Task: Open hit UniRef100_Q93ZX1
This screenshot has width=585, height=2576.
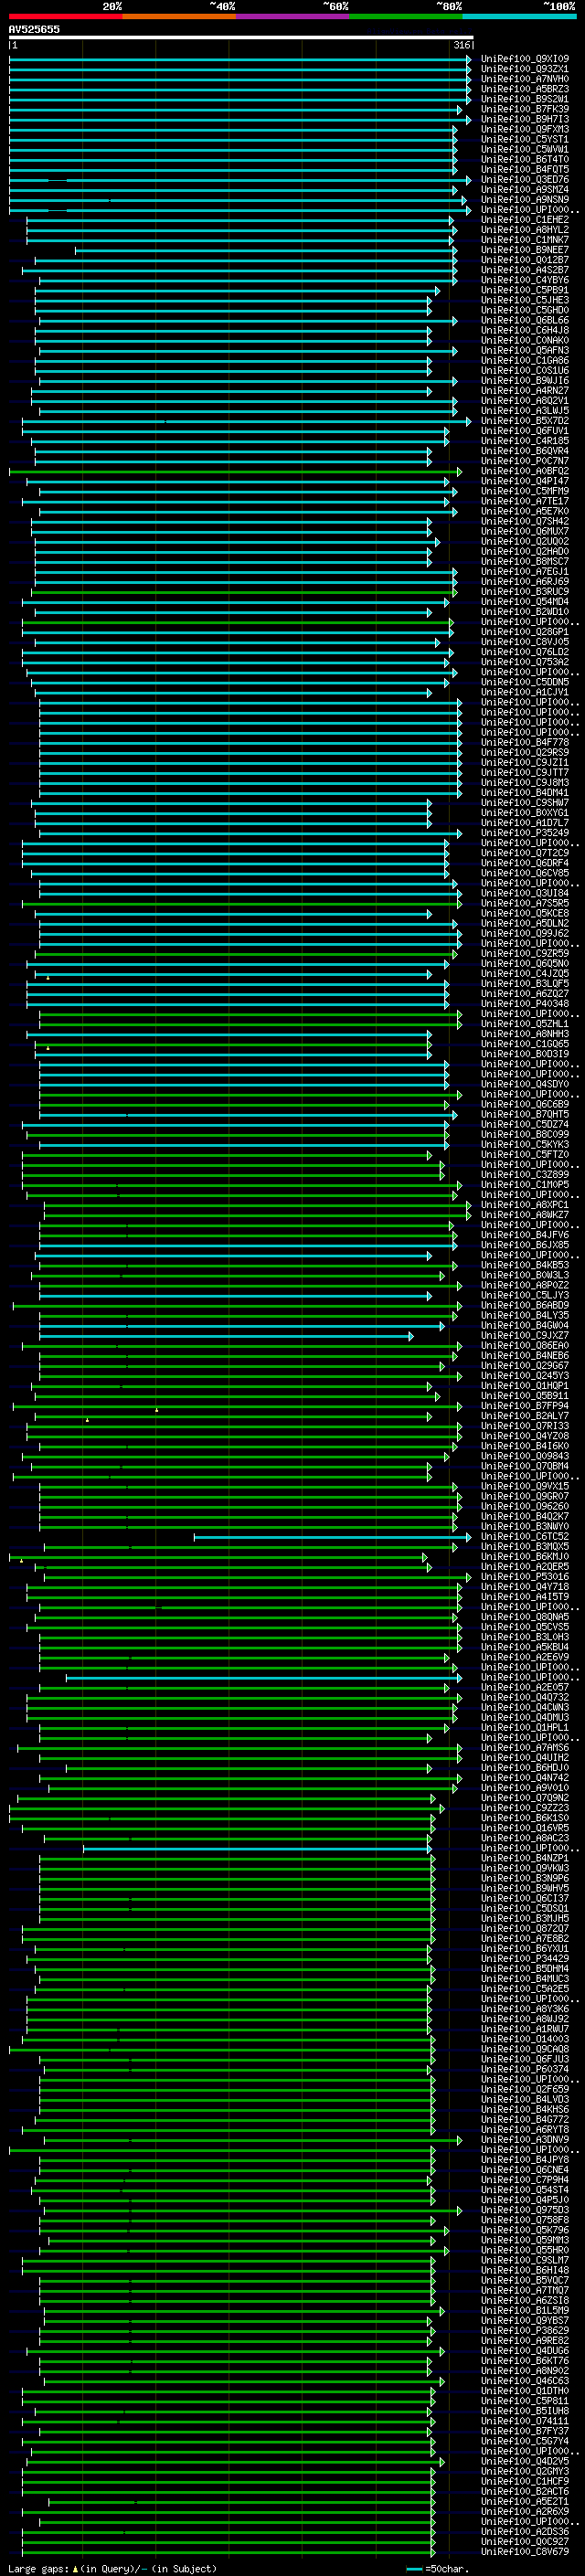Action: pyautogui.click(x=525, y=69)
